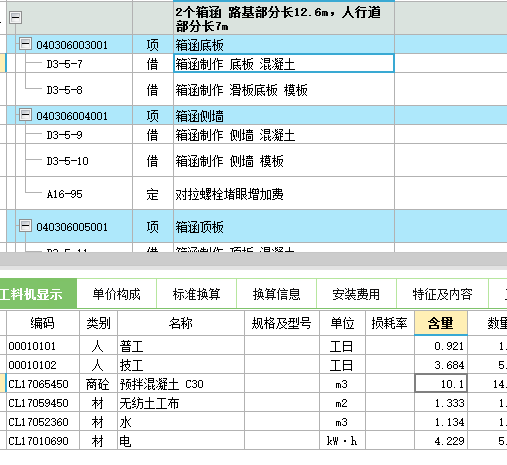Open the 换算信息 tab
The image size is (507, 465).
(x=277, y=294)
